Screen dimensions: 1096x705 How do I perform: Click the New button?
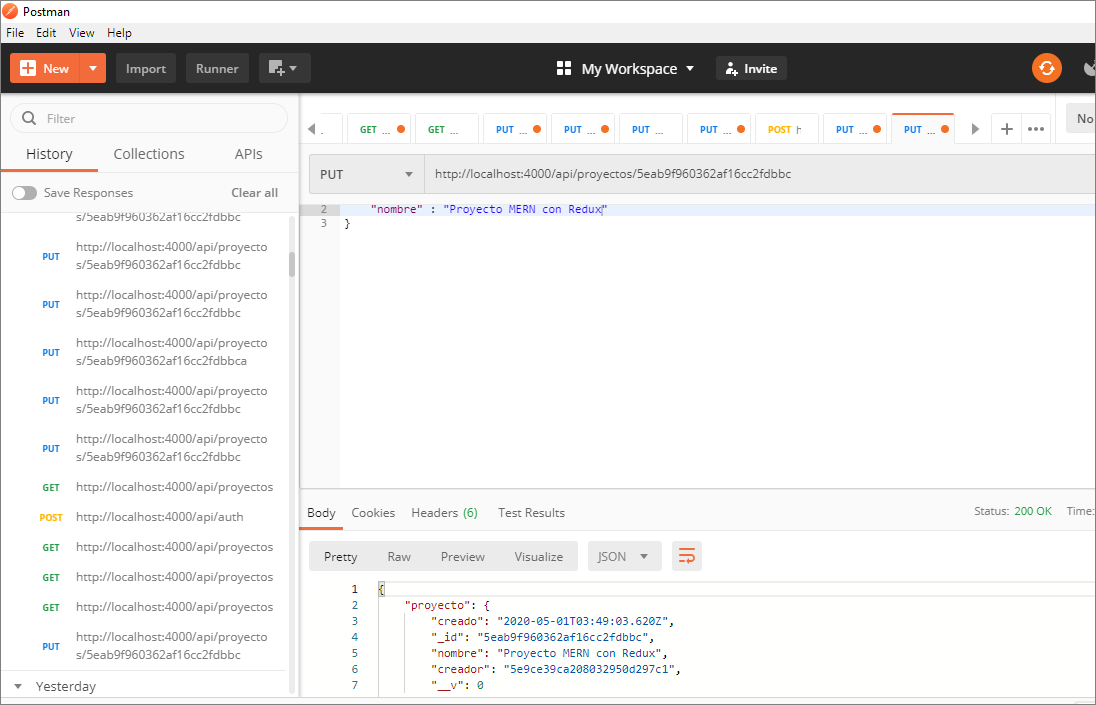point(45,68)
